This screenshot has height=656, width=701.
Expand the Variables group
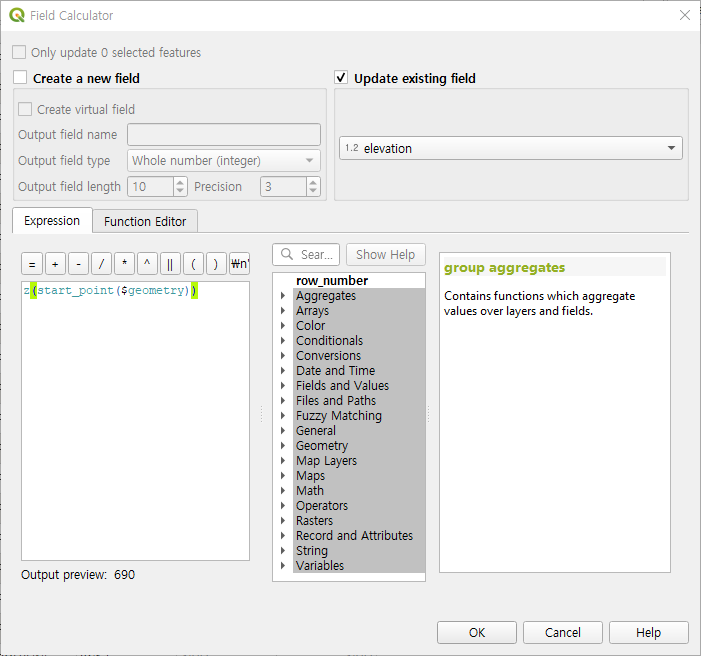[283, 565]
